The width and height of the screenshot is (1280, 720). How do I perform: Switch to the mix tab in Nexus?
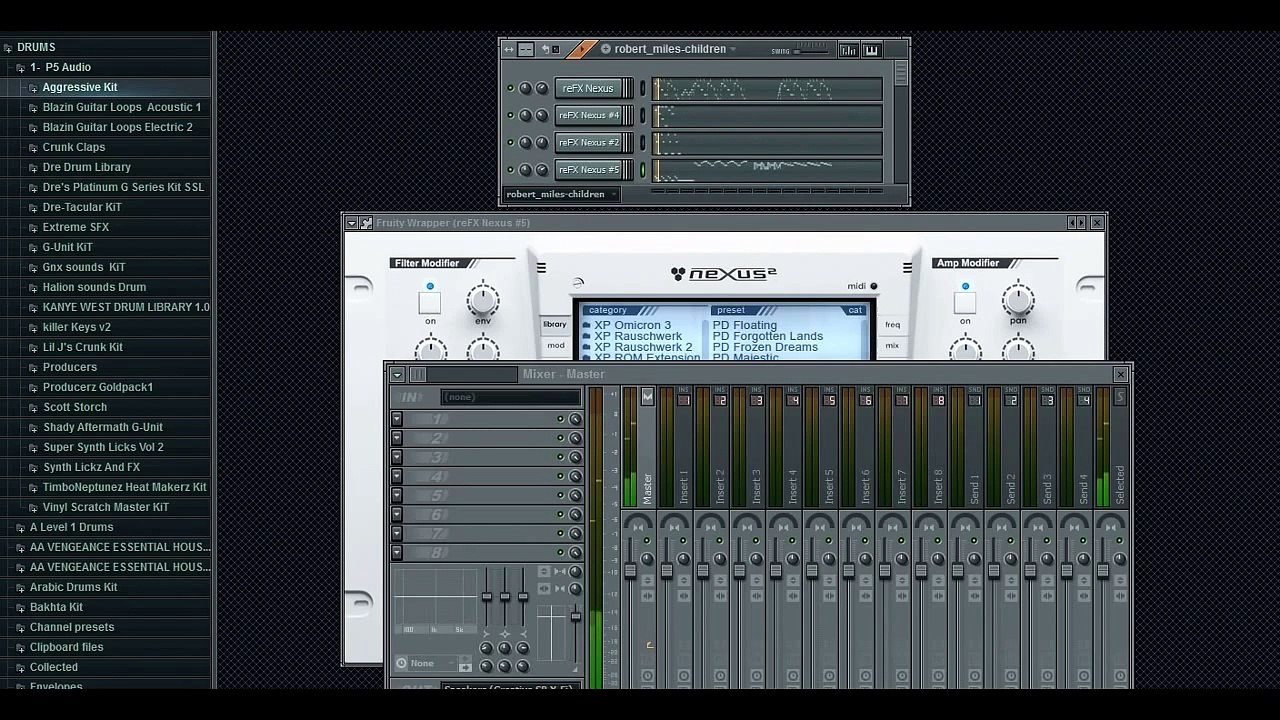click(x=892, y=346)
